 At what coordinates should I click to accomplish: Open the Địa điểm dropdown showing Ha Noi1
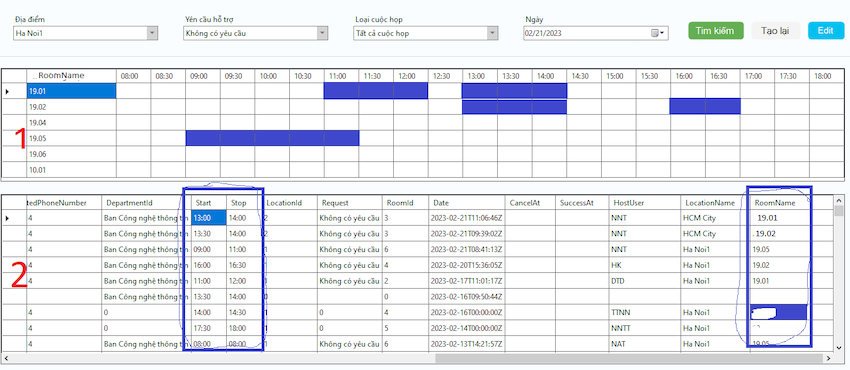[x=86, y=34]
